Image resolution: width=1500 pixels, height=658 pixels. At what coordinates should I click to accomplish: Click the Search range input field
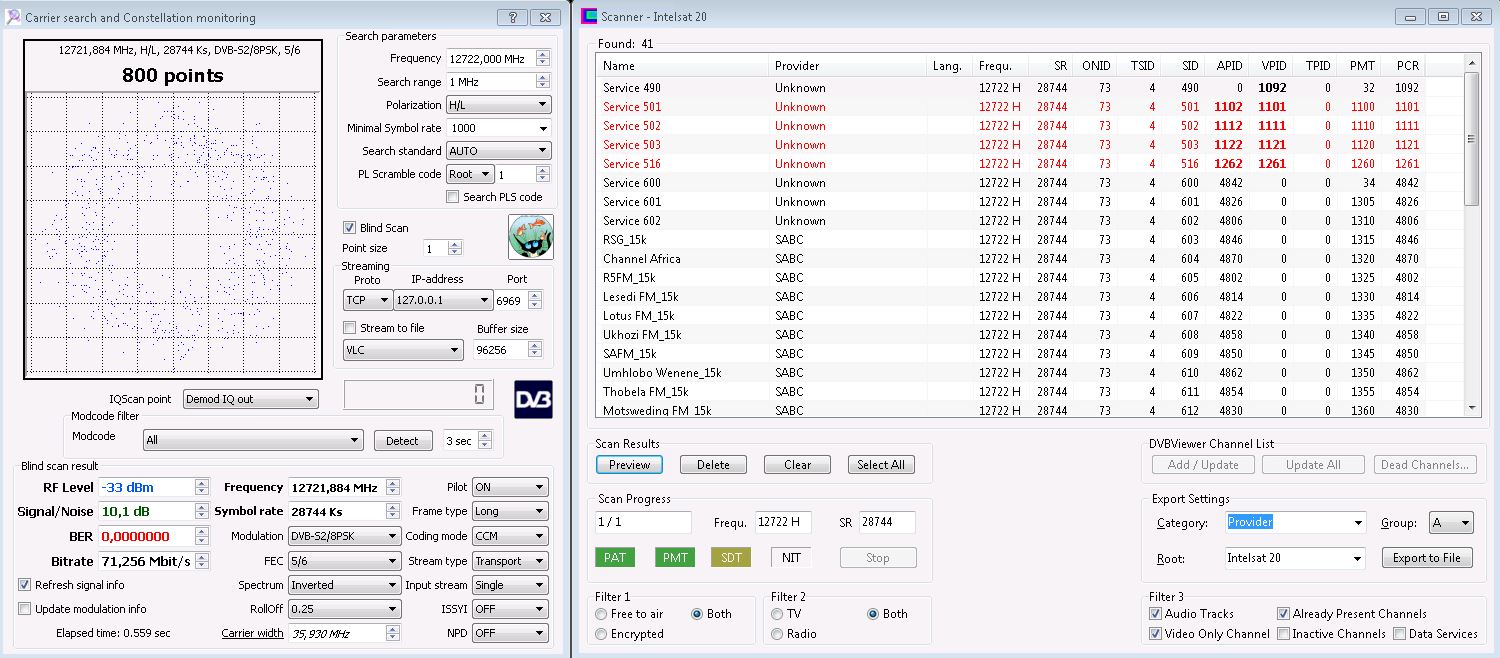491,82
